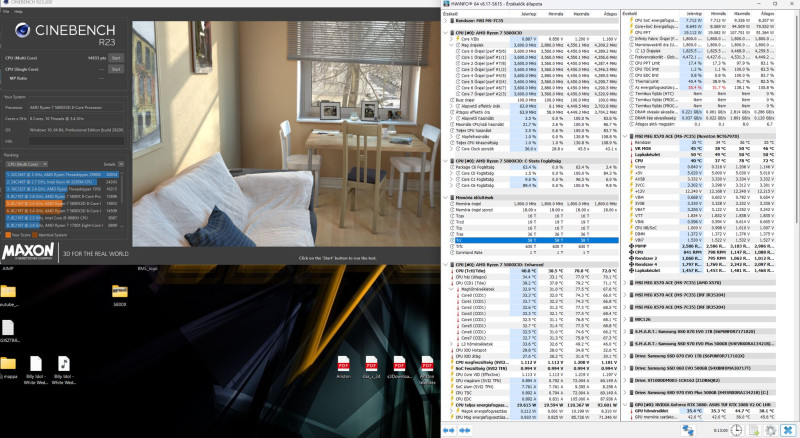Start the CPU Single Core test
Image resolution: width=800 pixels, height=438 pixels.
(x=116, y=69)
